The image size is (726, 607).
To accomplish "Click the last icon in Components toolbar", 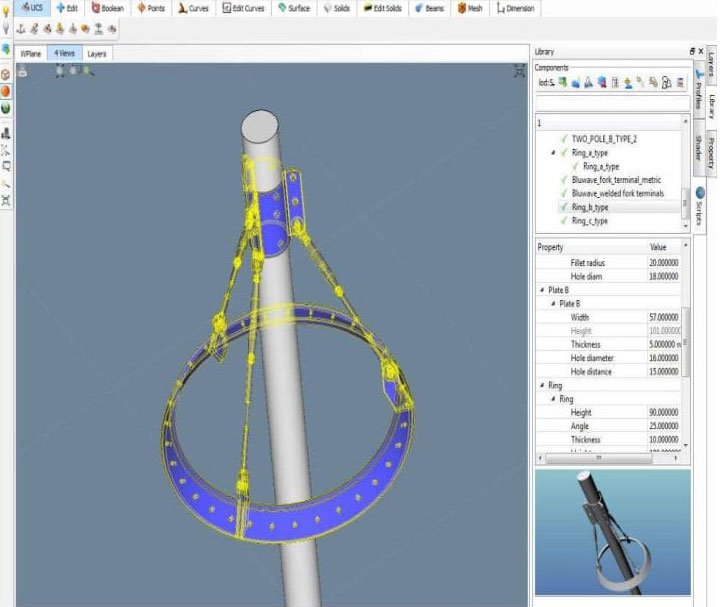I will coord(679,83).
